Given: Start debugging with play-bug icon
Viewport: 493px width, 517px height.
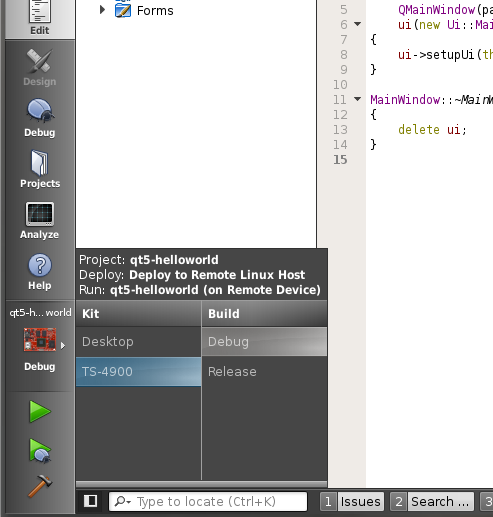Looking at the screenshot, I should click(x=40, y=451).
